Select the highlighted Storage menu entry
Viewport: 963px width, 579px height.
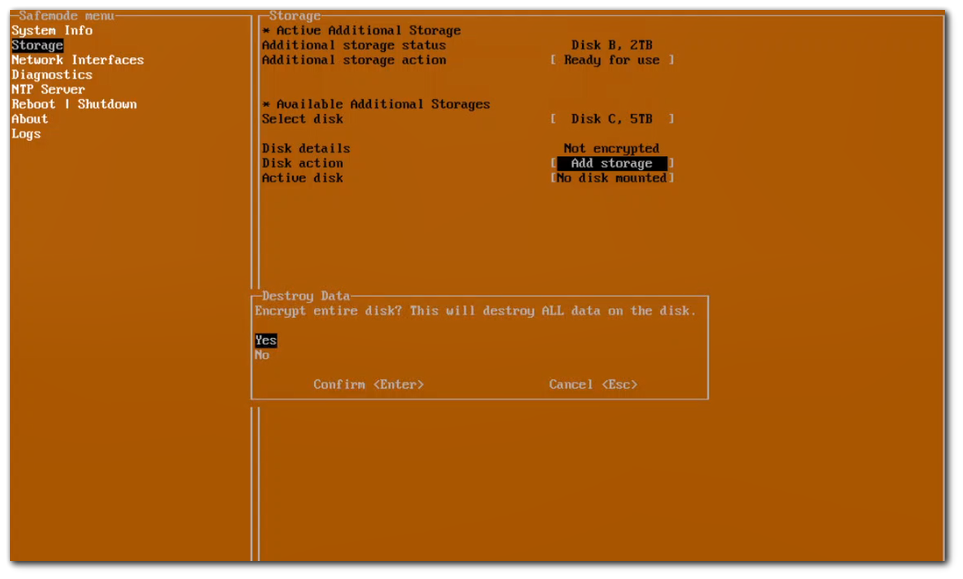coord(37,45)
